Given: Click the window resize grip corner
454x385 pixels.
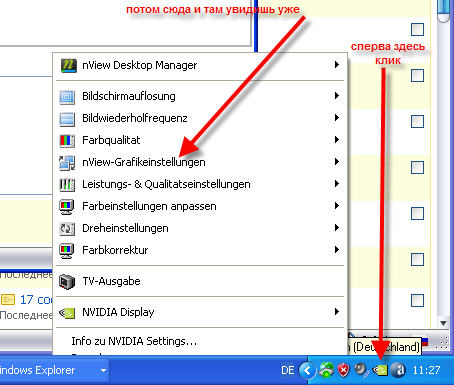Looking at the screenshot, I should pyautogui.click(x=443, y=344).
